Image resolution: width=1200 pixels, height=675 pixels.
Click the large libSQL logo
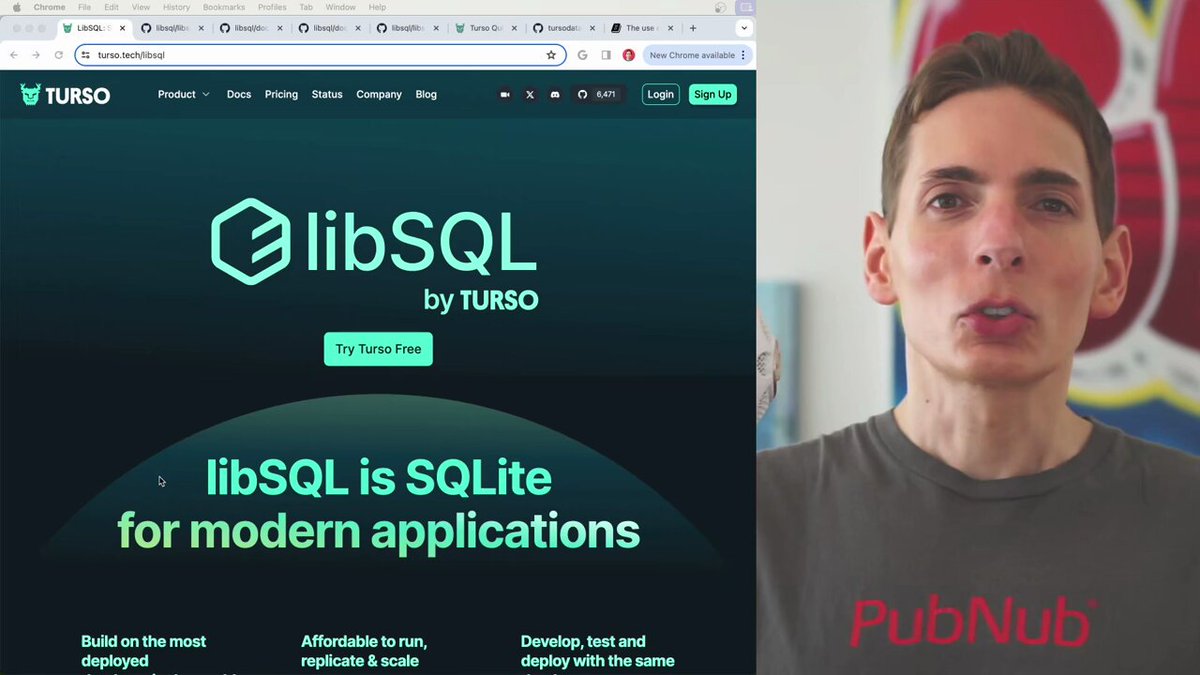coord(374,241)
